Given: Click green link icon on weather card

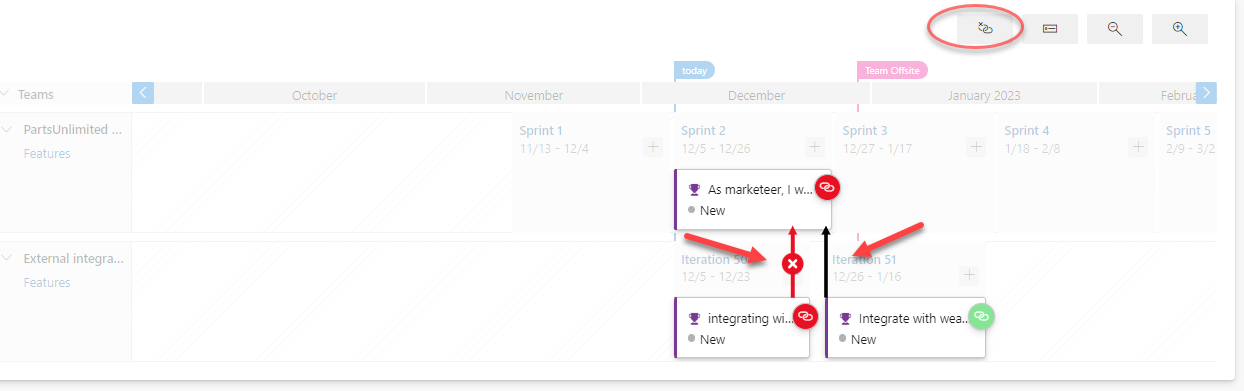Looking at the screenshot, I should (x=982, y=316).
